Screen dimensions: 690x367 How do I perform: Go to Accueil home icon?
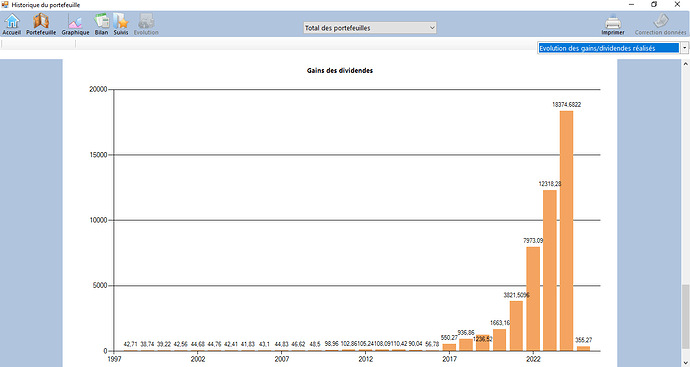click(x=12, y=24)
